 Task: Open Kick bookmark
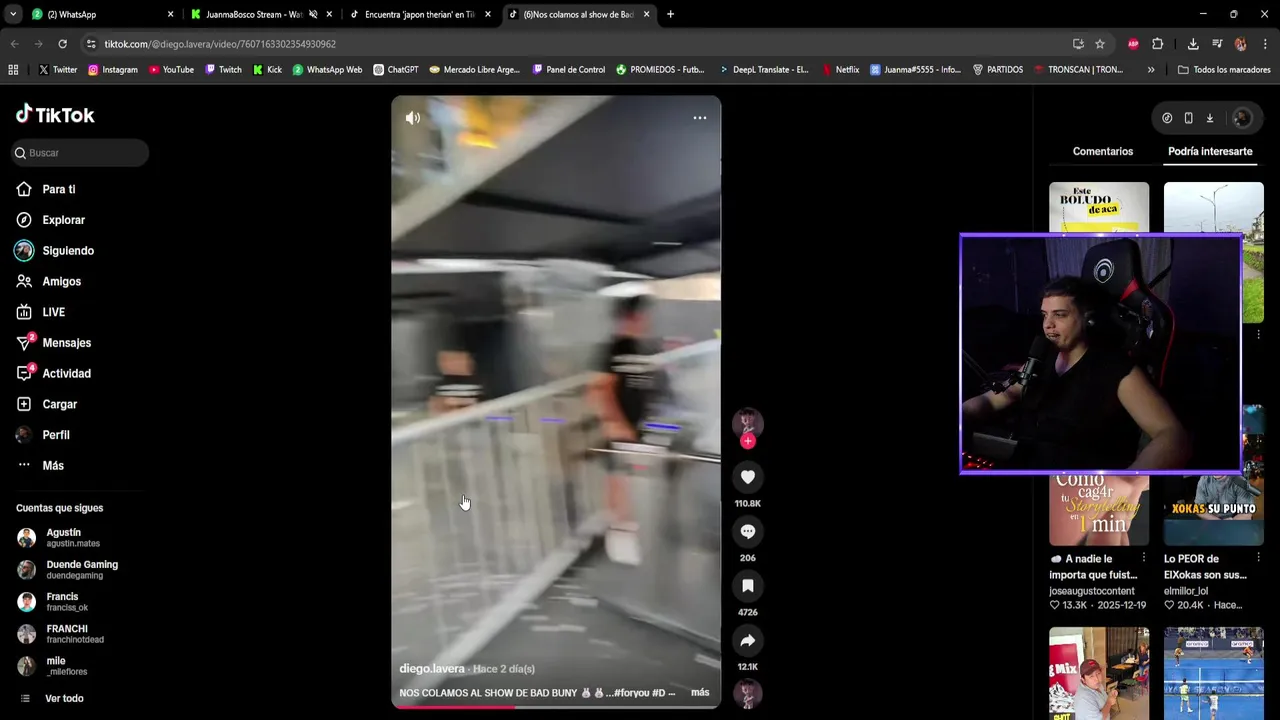[267, 70]
